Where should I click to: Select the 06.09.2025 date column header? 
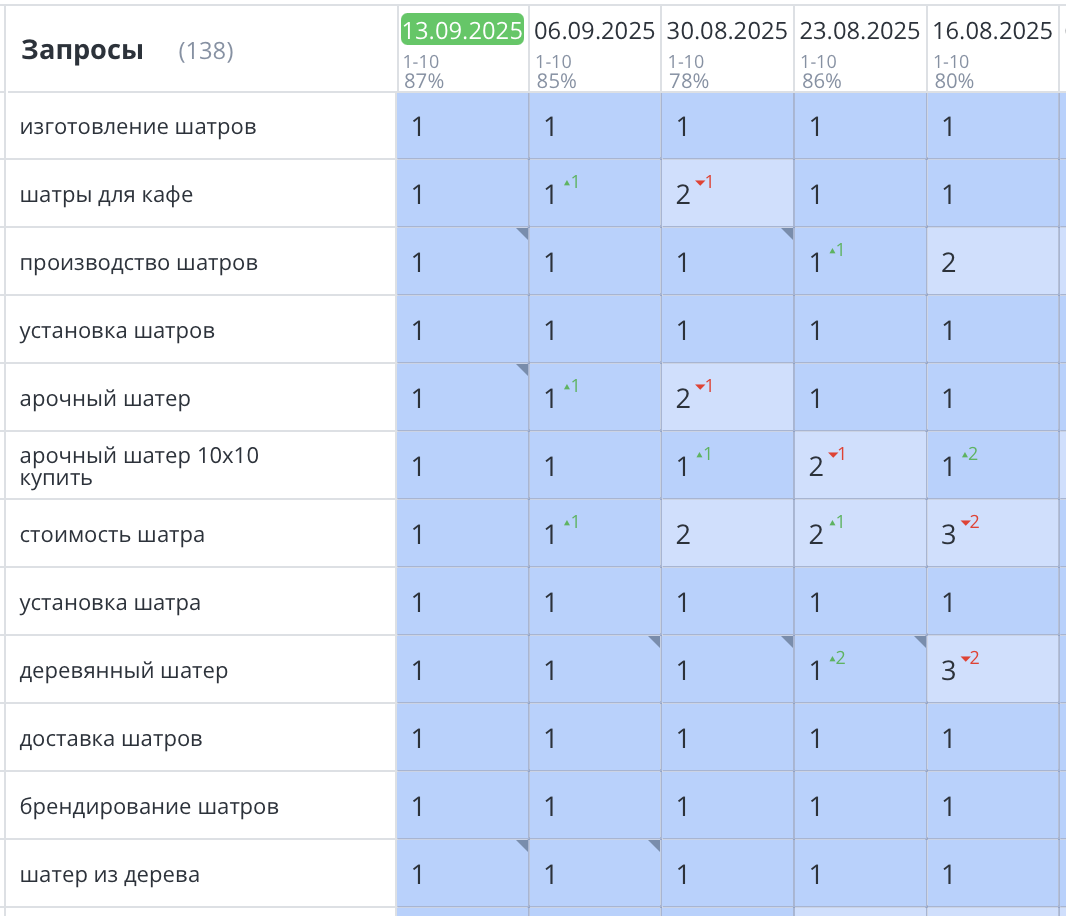594,30
